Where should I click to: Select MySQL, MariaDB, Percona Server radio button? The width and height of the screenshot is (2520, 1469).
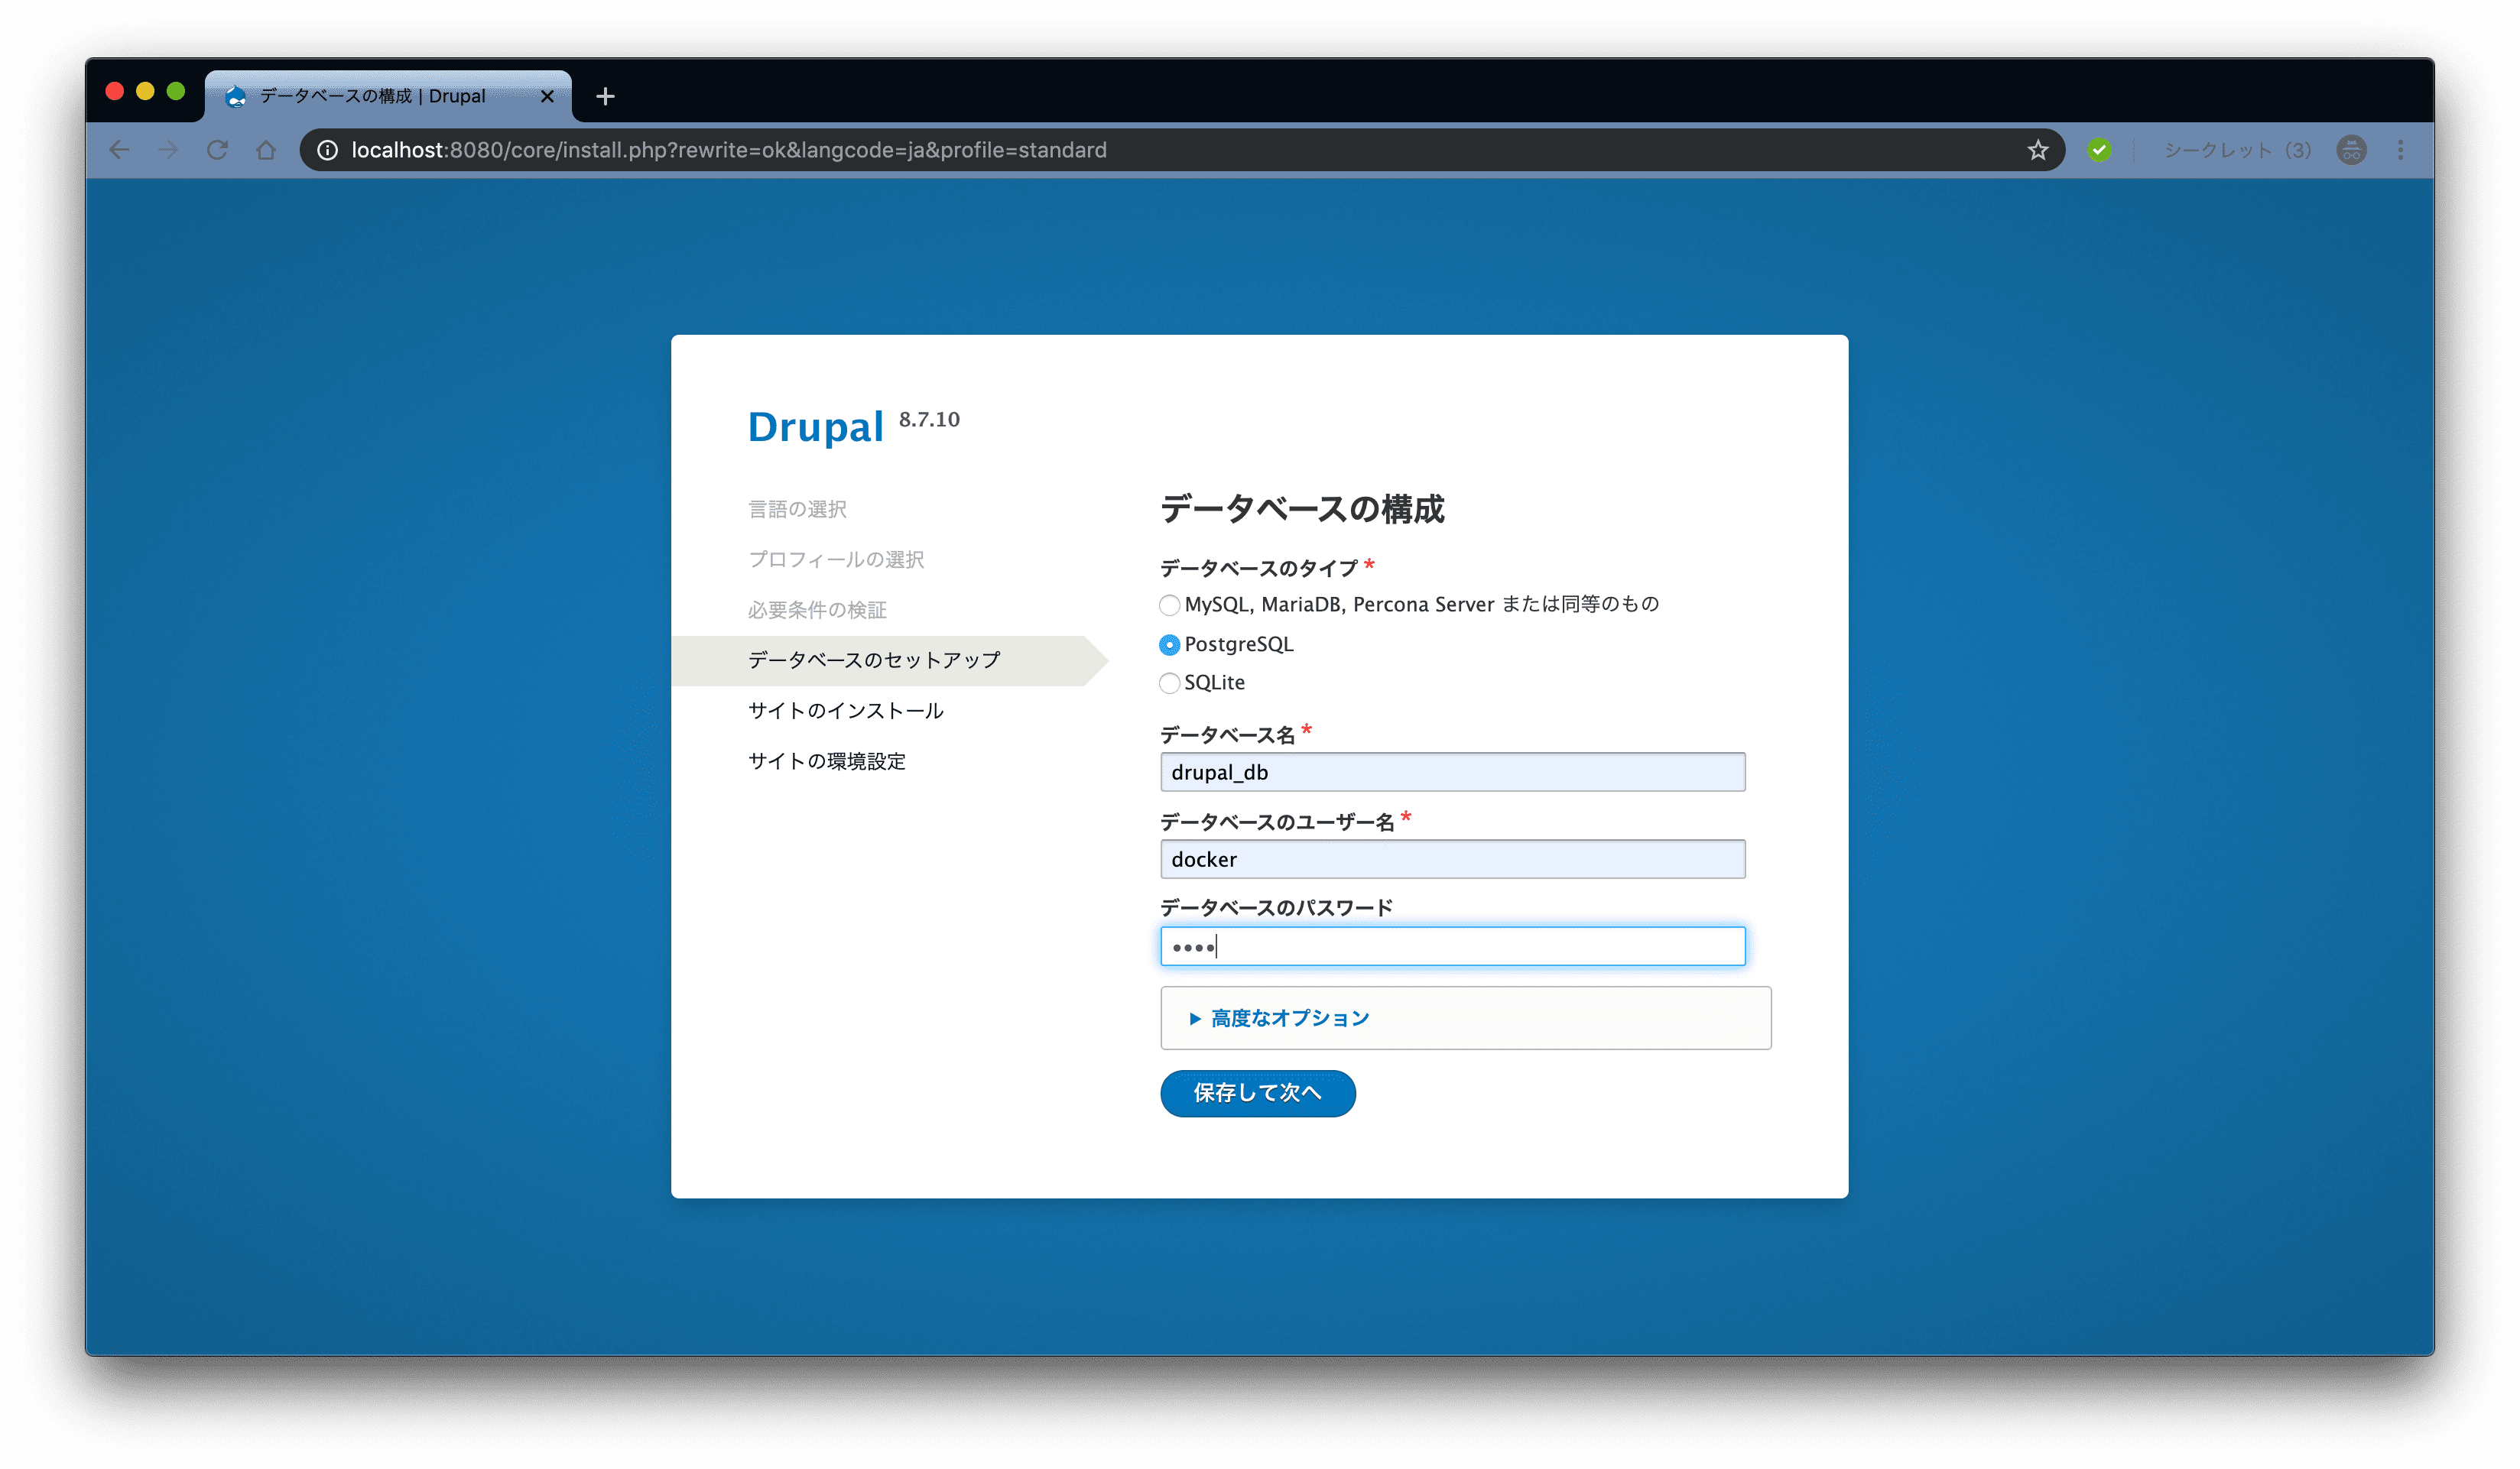pyautogui.click(x=1169, y=605)
